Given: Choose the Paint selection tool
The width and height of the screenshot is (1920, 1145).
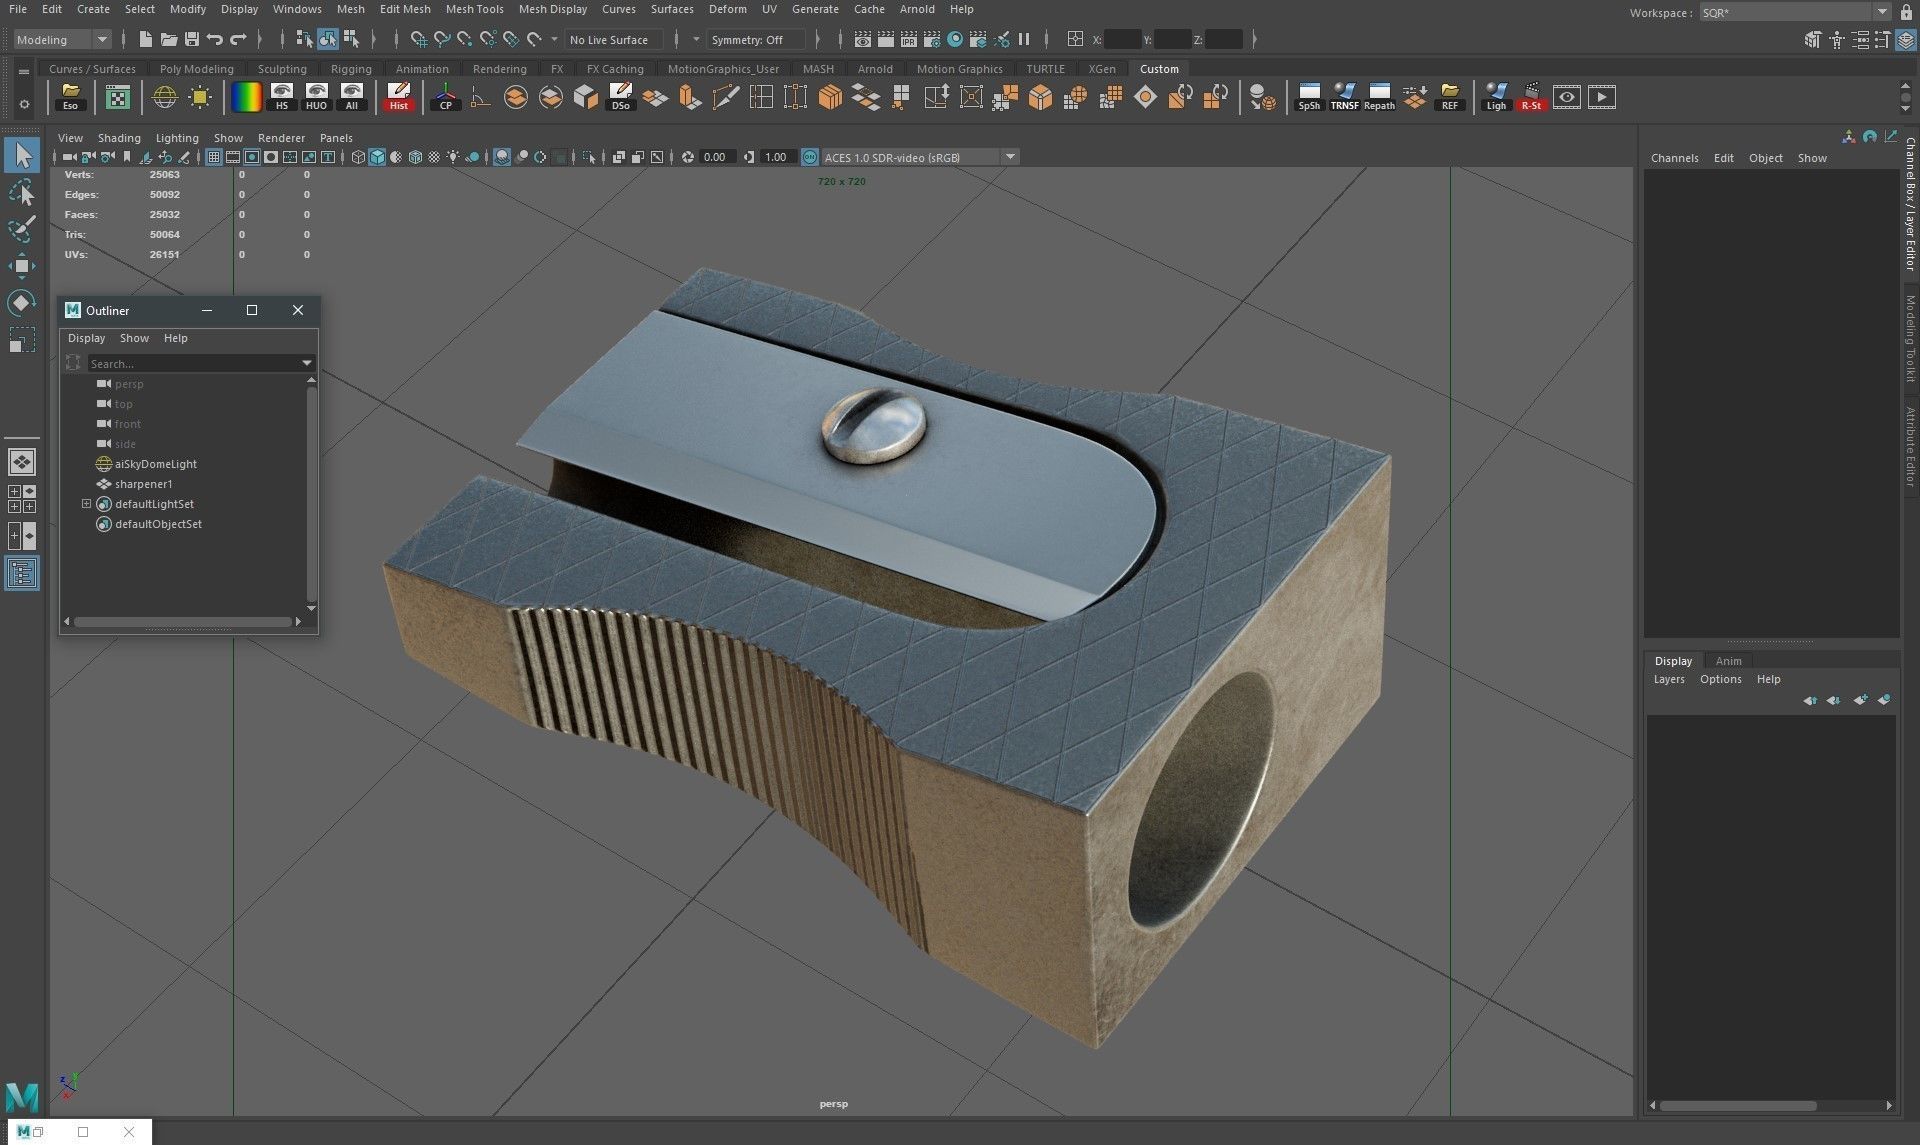Looking at the screenshot, I should click(x=22, y=229).
